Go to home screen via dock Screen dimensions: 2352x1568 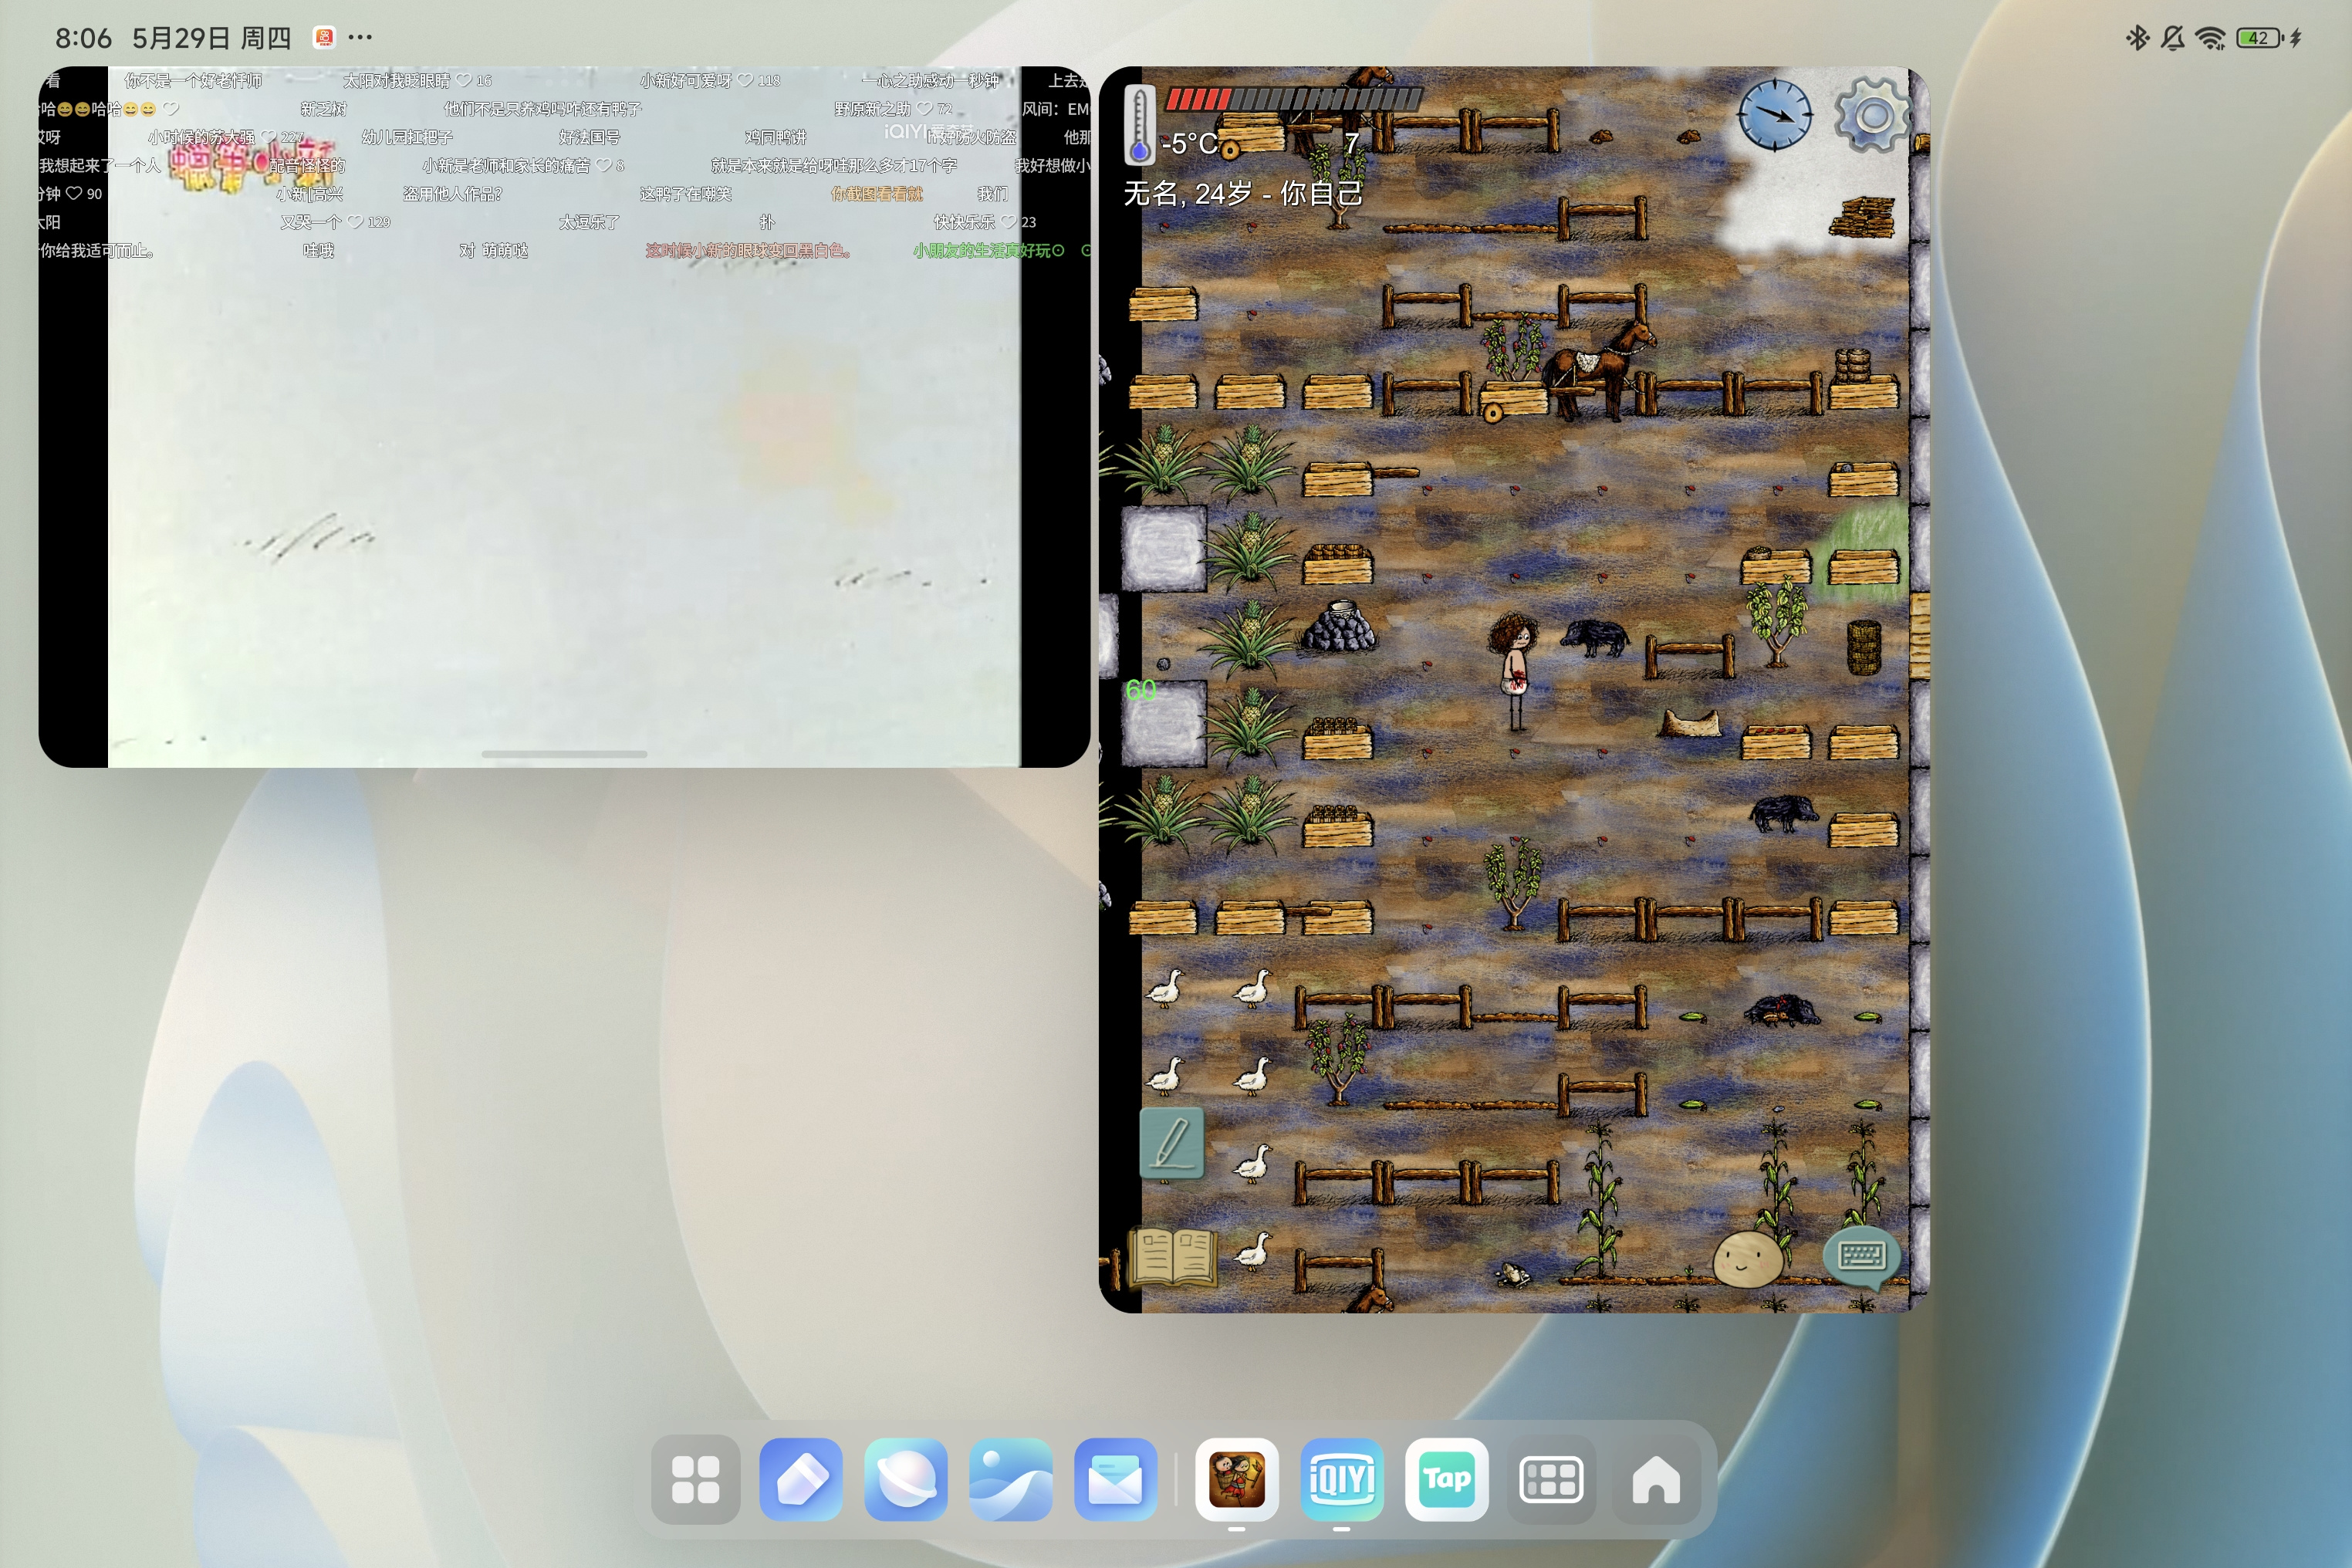1656,1479
